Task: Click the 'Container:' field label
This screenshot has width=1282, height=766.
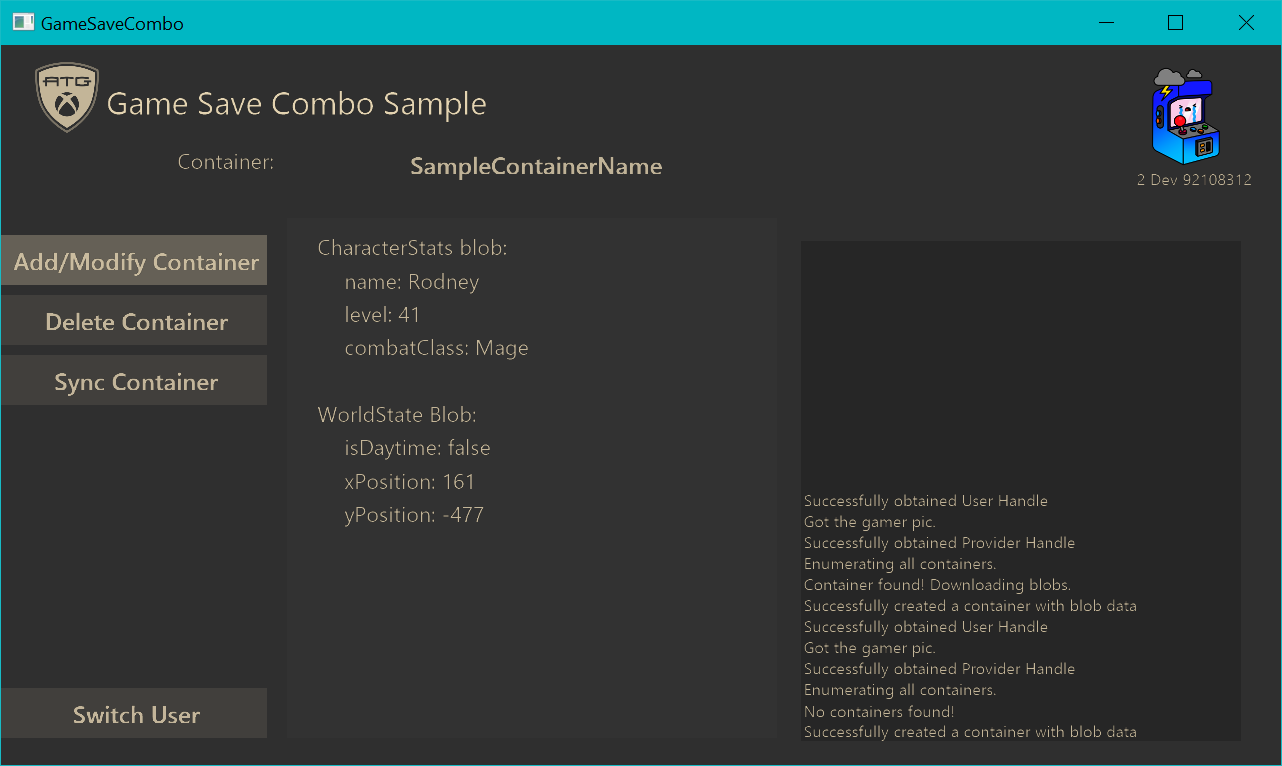Action: tap(226, 162)
